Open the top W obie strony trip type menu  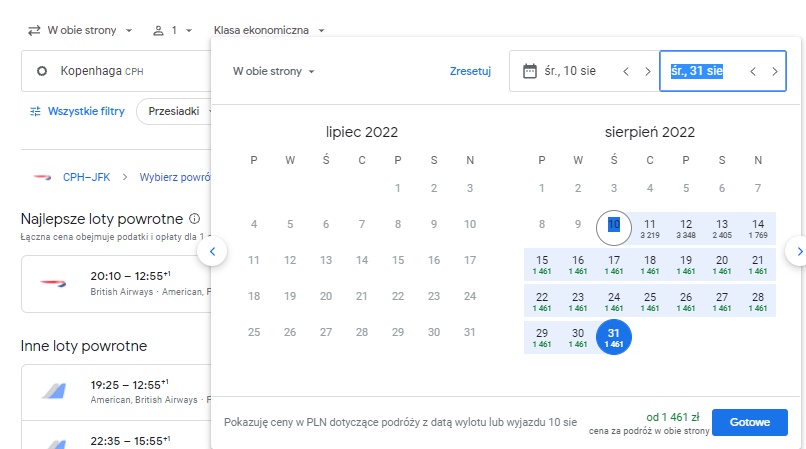[x=80, y=30]
